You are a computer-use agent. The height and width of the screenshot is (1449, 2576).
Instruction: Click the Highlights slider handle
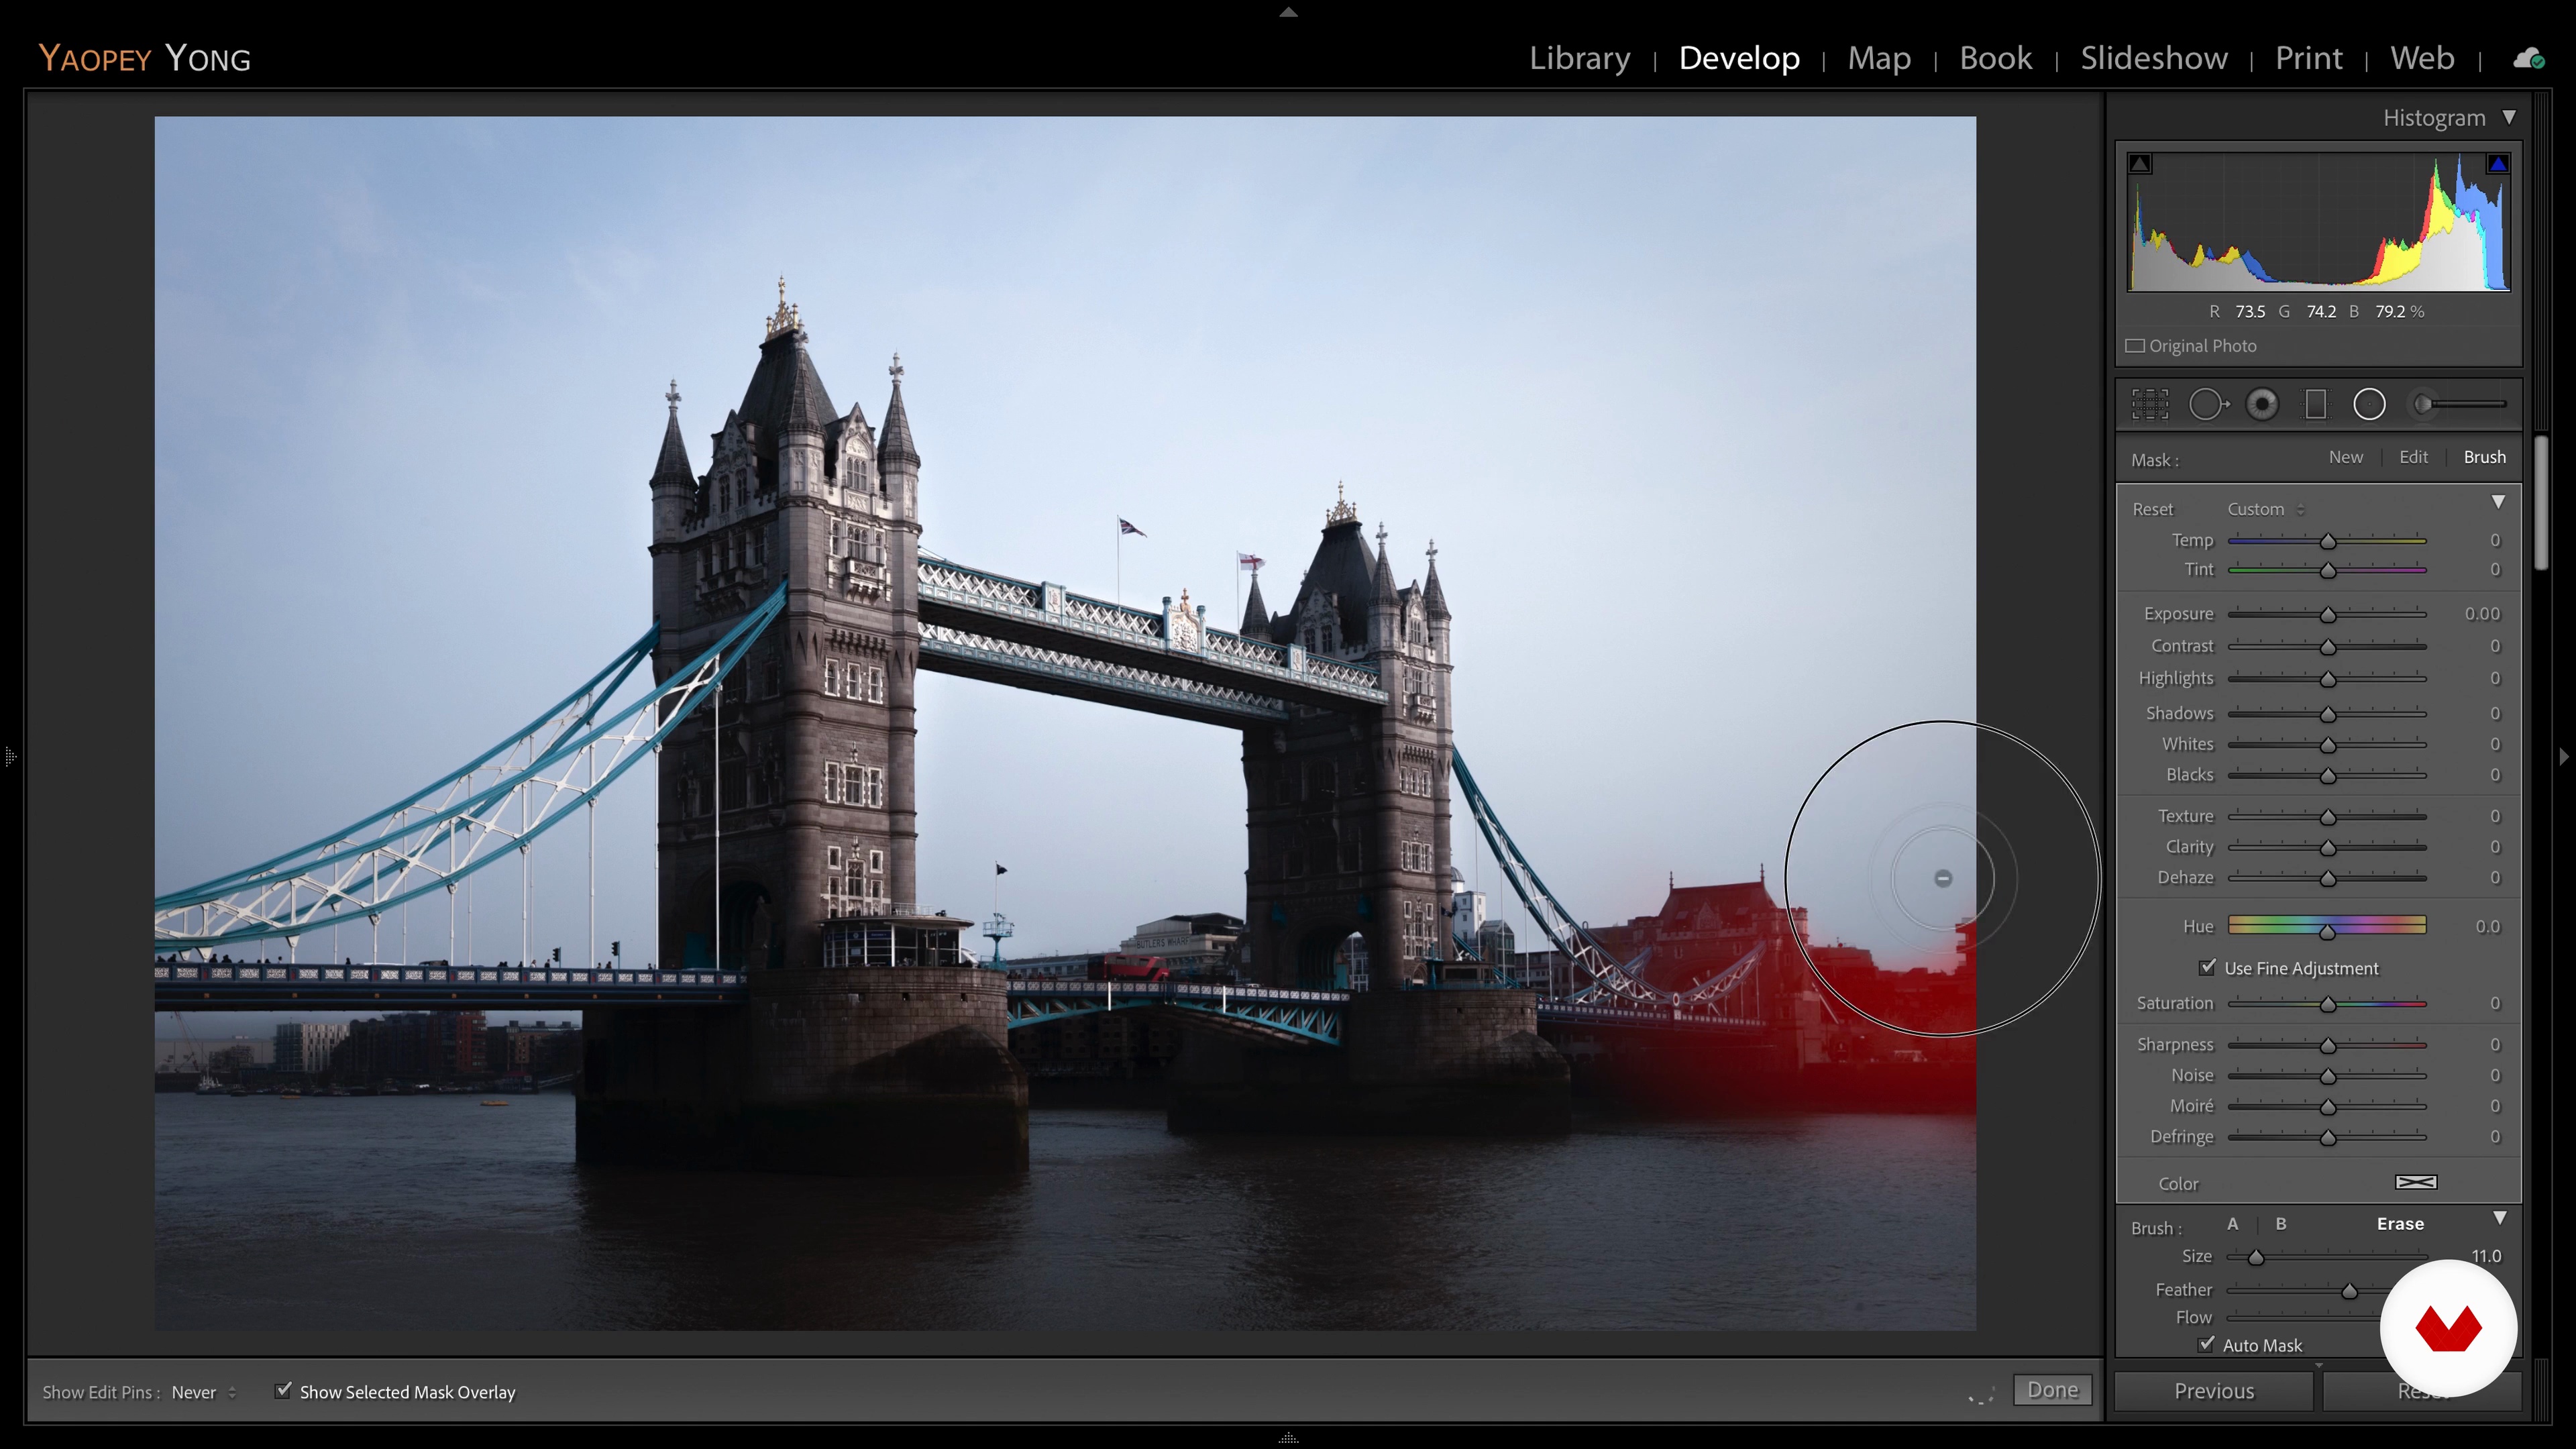click(x=2328, y=679)
